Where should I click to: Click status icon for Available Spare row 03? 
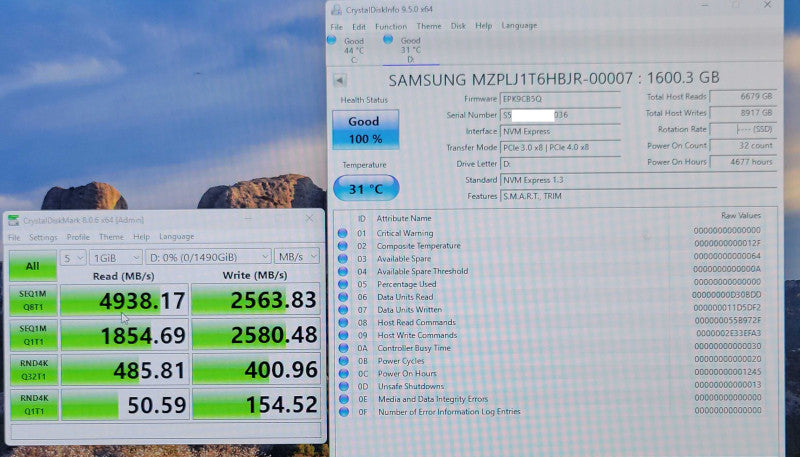click(x=342, y=259)
